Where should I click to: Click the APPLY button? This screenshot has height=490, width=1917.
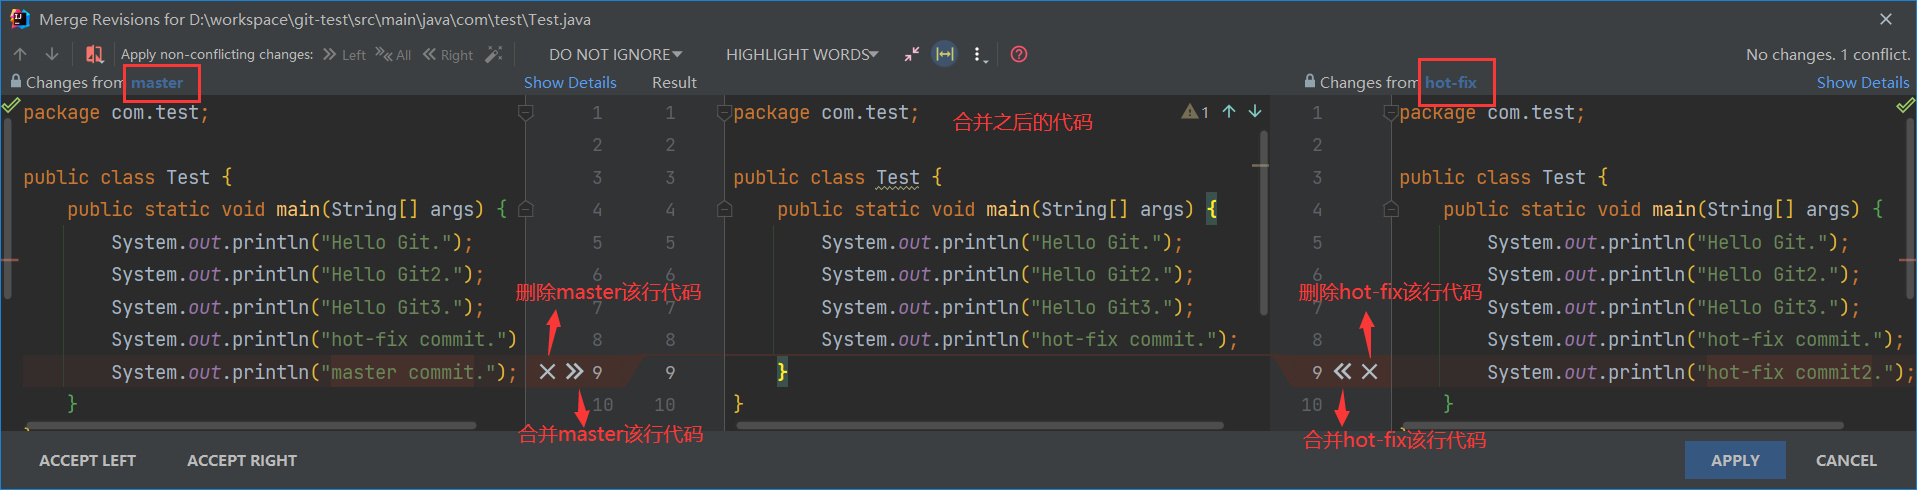[1735, 461]
